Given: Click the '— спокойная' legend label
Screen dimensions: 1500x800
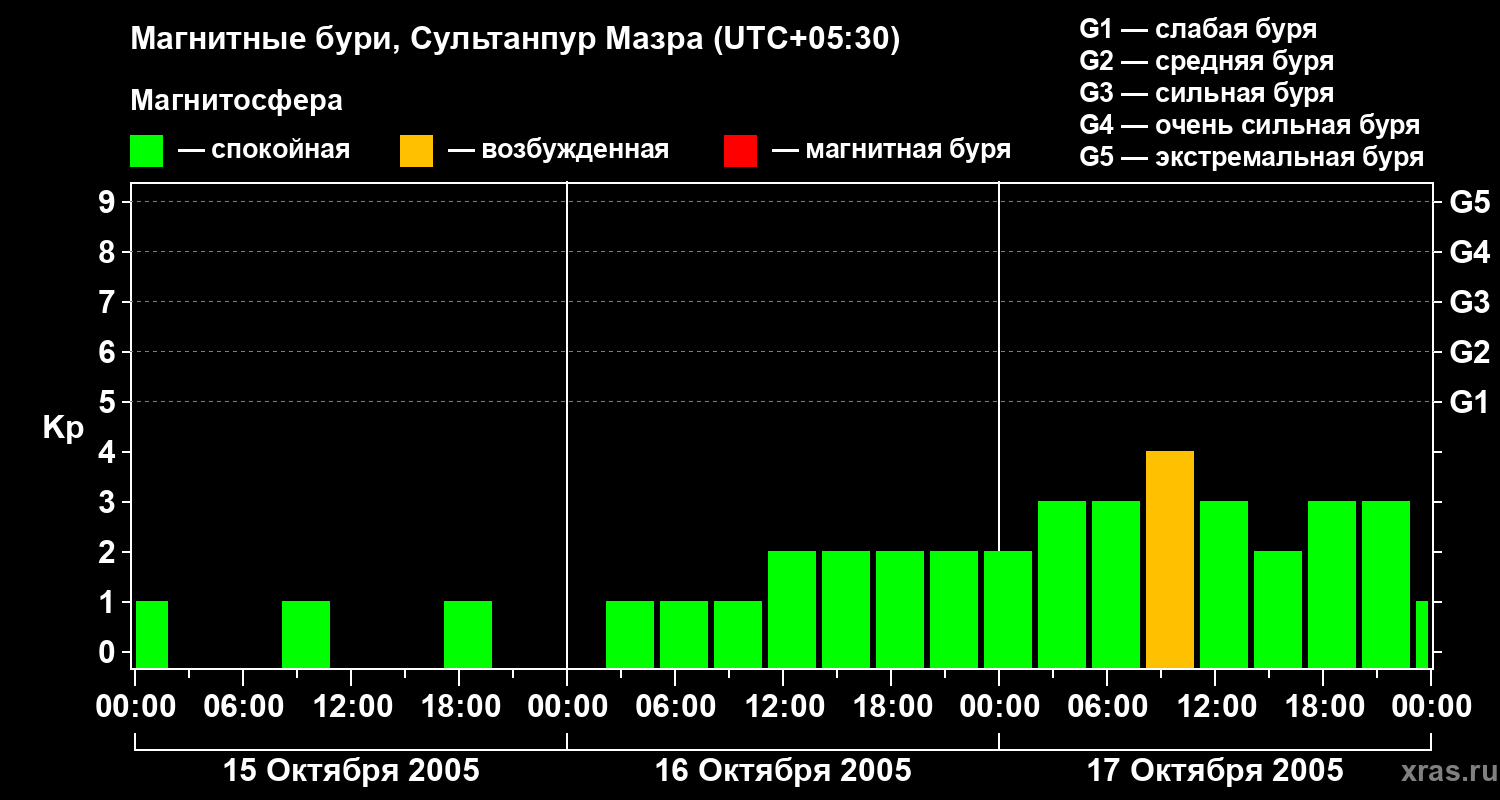Looking at the screenshot, I should coord(264,151).
